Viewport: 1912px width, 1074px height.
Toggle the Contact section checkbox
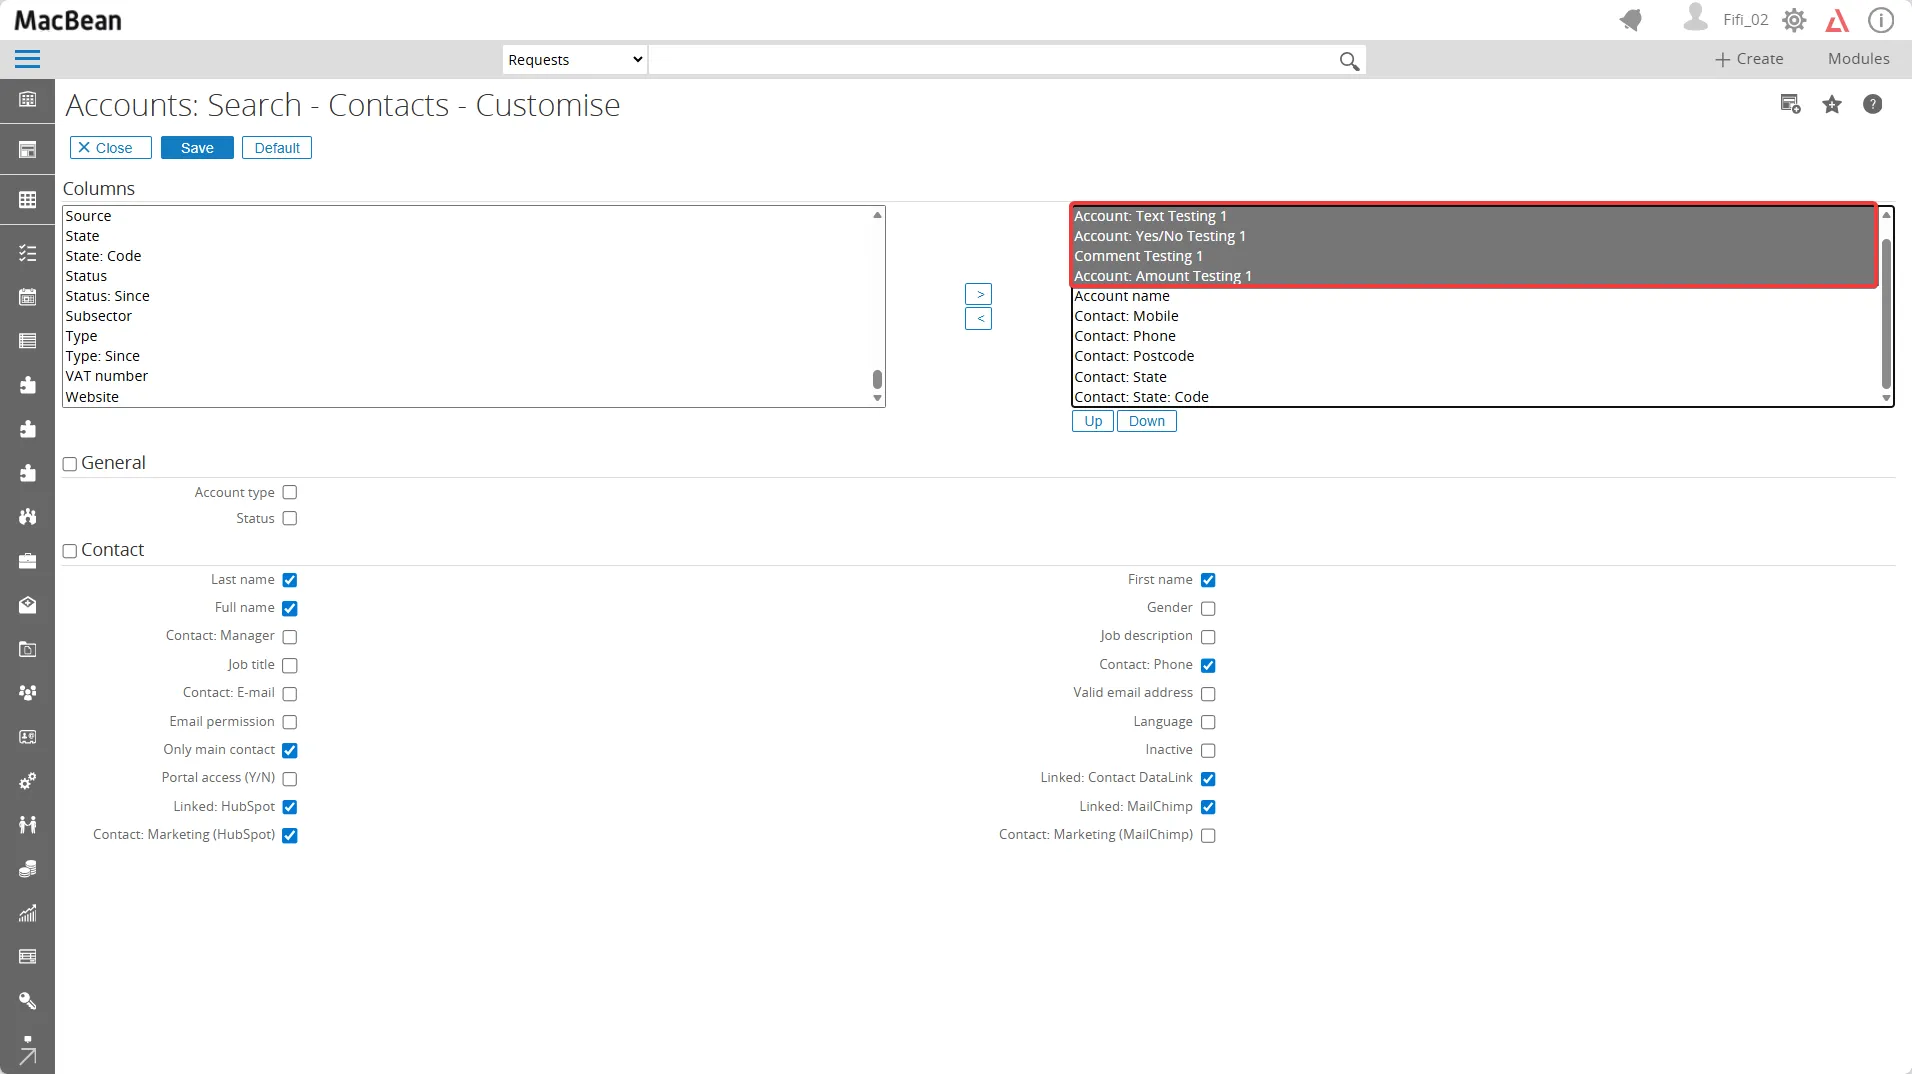[x=70, y=551]
